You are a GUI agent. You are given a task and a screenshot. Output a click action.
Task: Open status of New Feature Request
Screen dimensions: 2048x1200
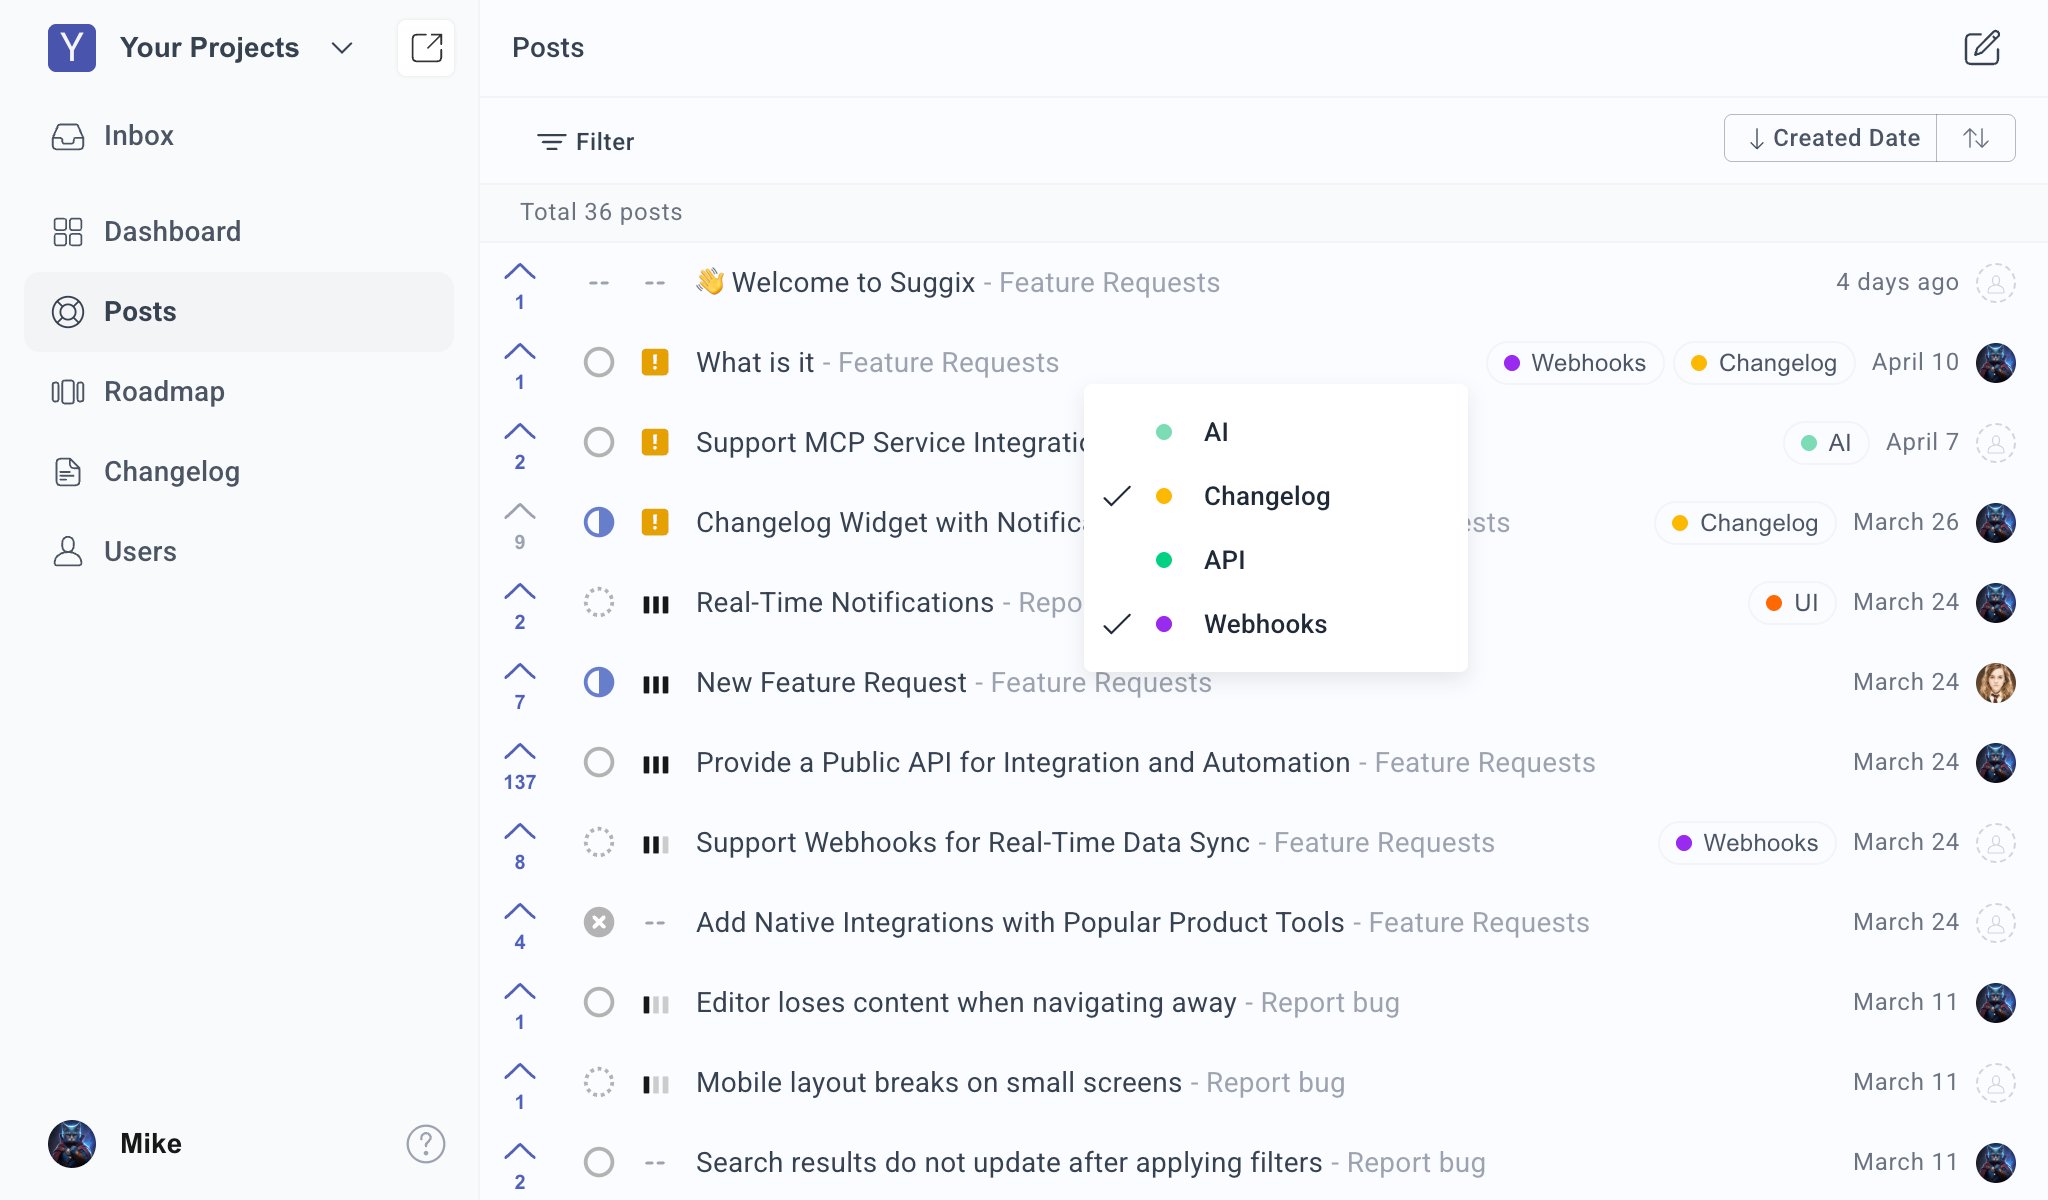(599, 682)
